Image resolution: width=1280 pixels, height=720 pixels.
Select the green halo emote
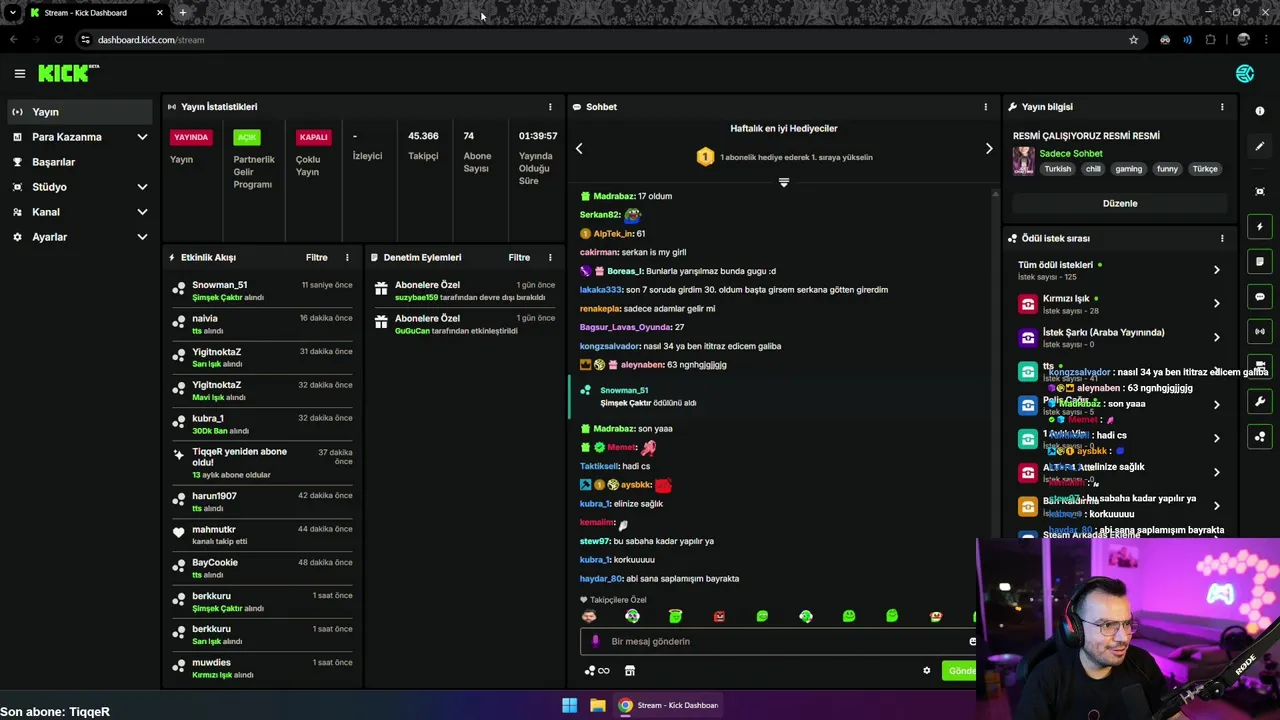(x=675, y=616)
